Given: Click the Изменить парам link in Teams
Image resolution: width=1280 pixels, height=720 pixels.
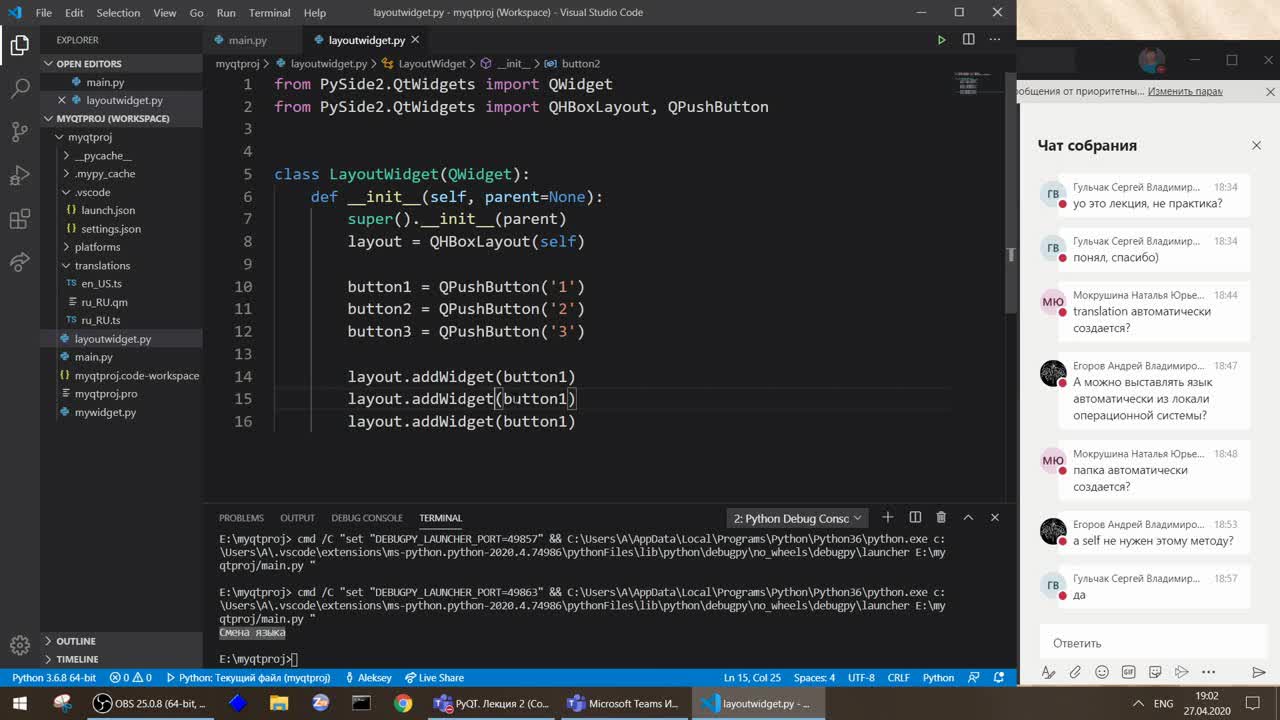Looking at the screenshot, I should pos(1185,91).
